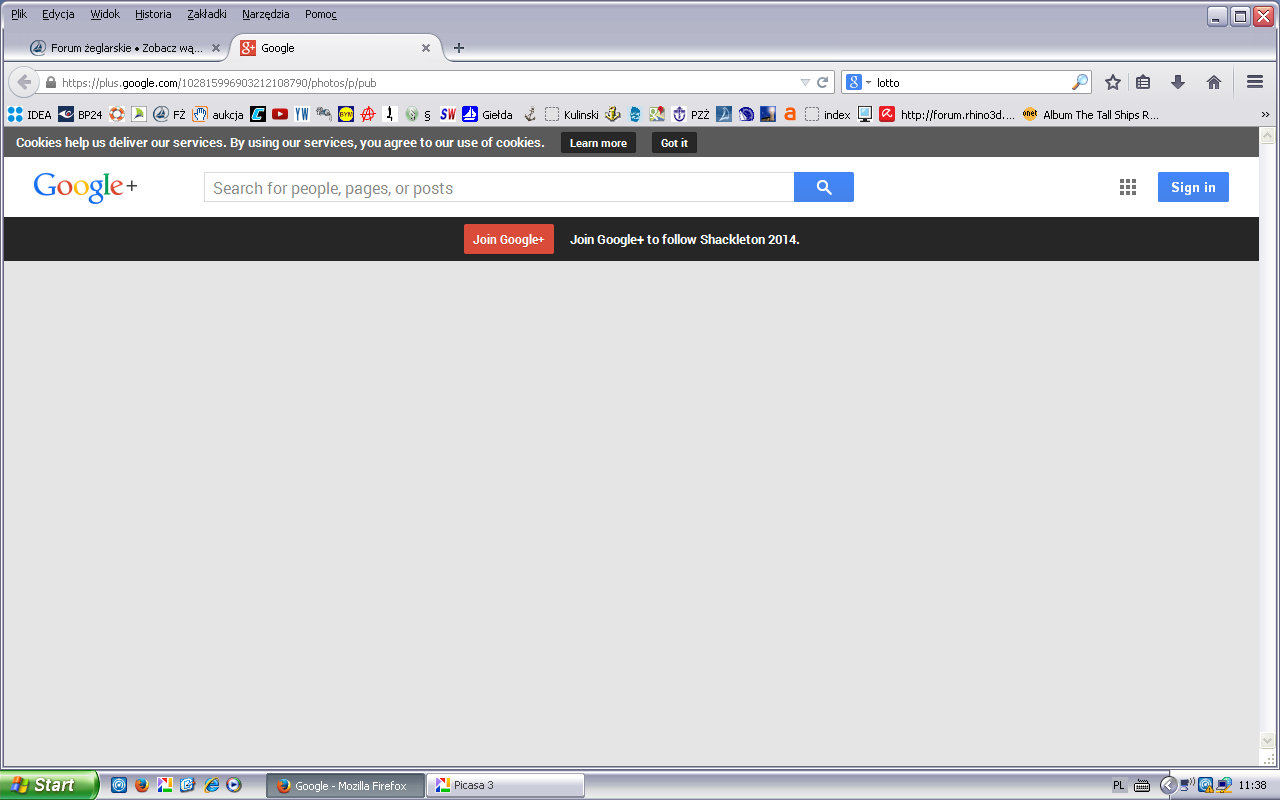The image size is (1280, 800).
Task: Bookmark this page with the star icon
Action: click(1112, 82)
